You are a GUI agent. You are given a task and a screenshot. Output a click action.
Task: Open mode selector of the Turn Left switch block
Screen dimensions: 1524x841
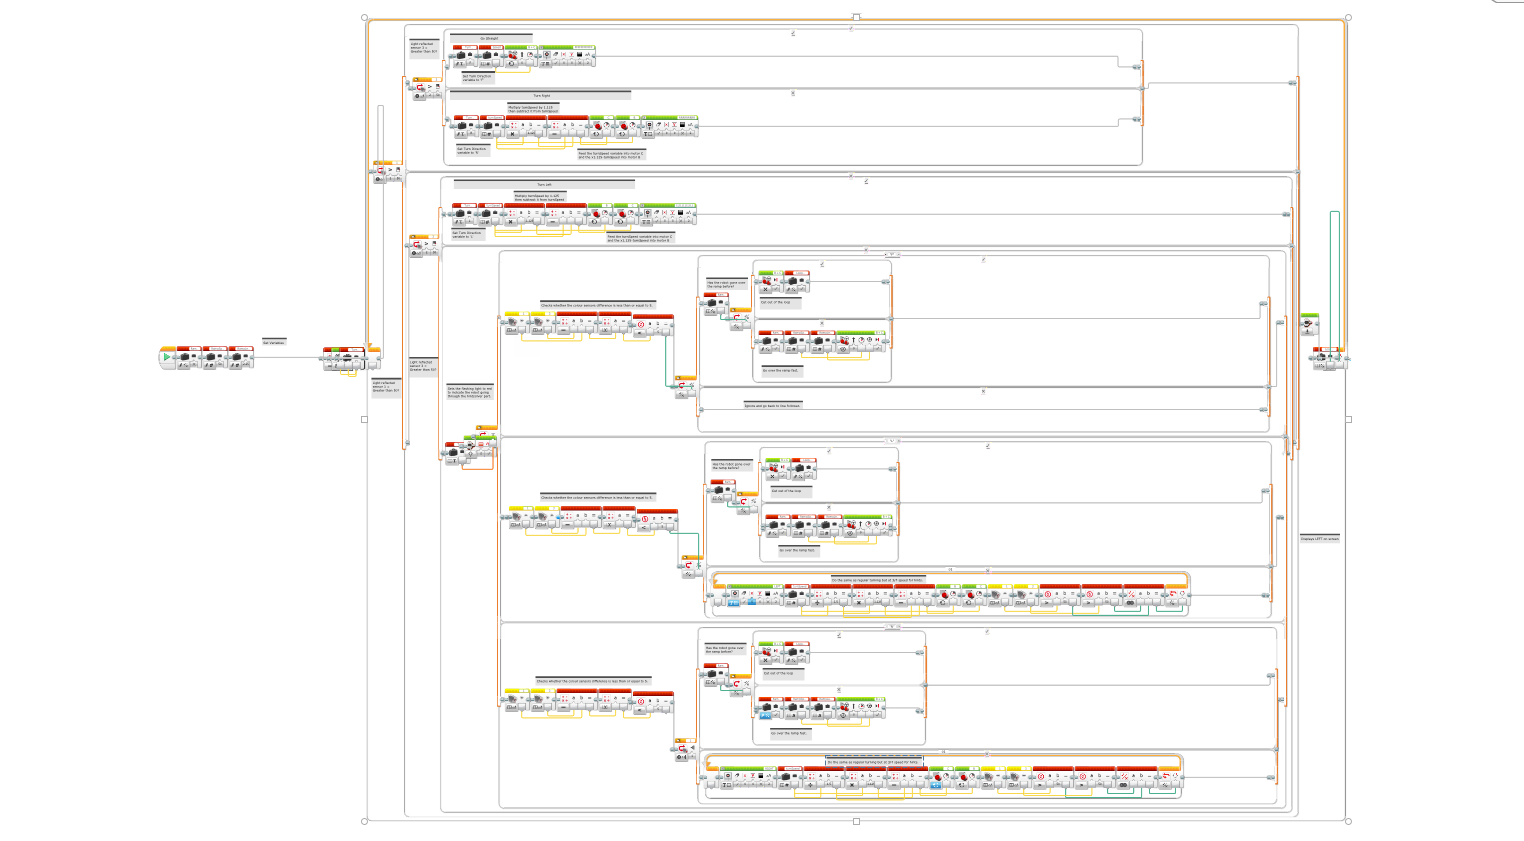(415, 253)
